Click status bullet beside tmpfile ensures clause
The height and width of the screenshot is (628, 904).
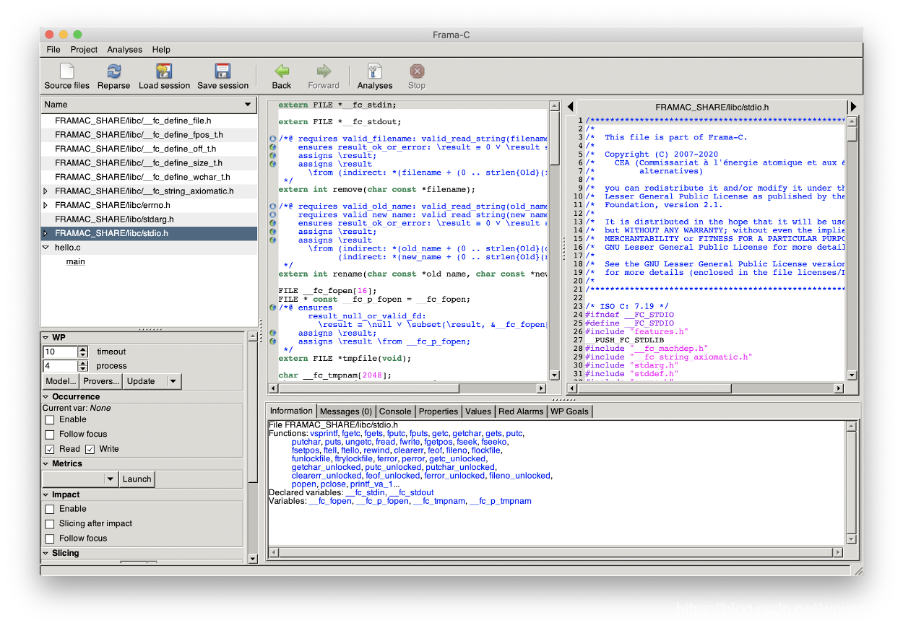[x=272, y=307]
